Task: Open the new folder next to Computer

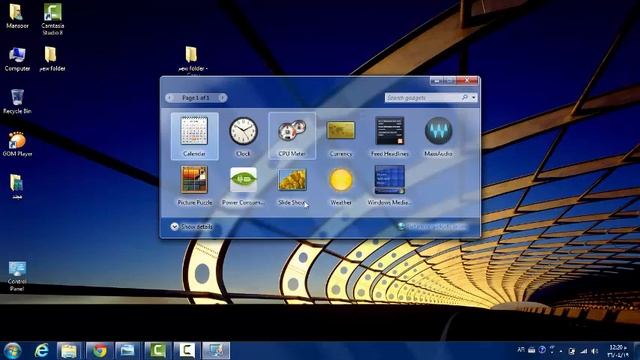Action: click(52, 59)
